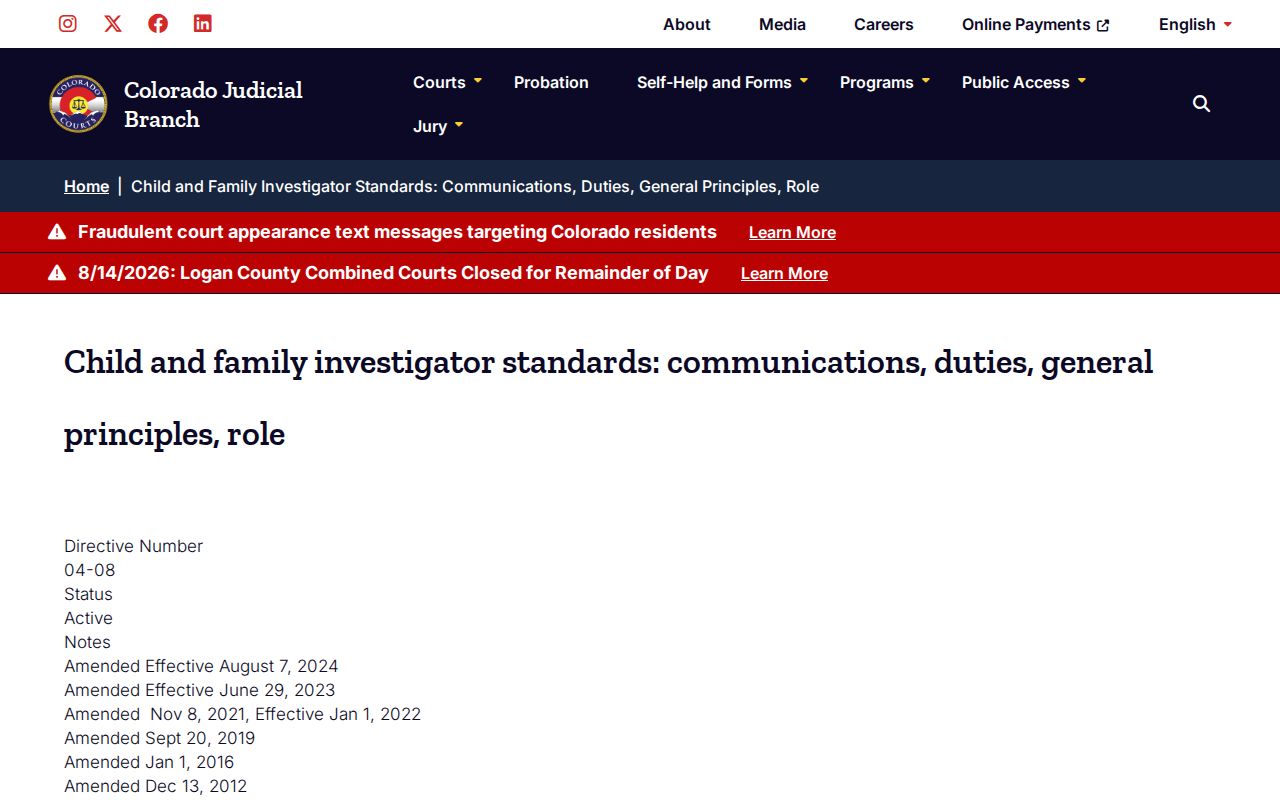
Task: Open the Careers page
Action: (x=884, y=24)
